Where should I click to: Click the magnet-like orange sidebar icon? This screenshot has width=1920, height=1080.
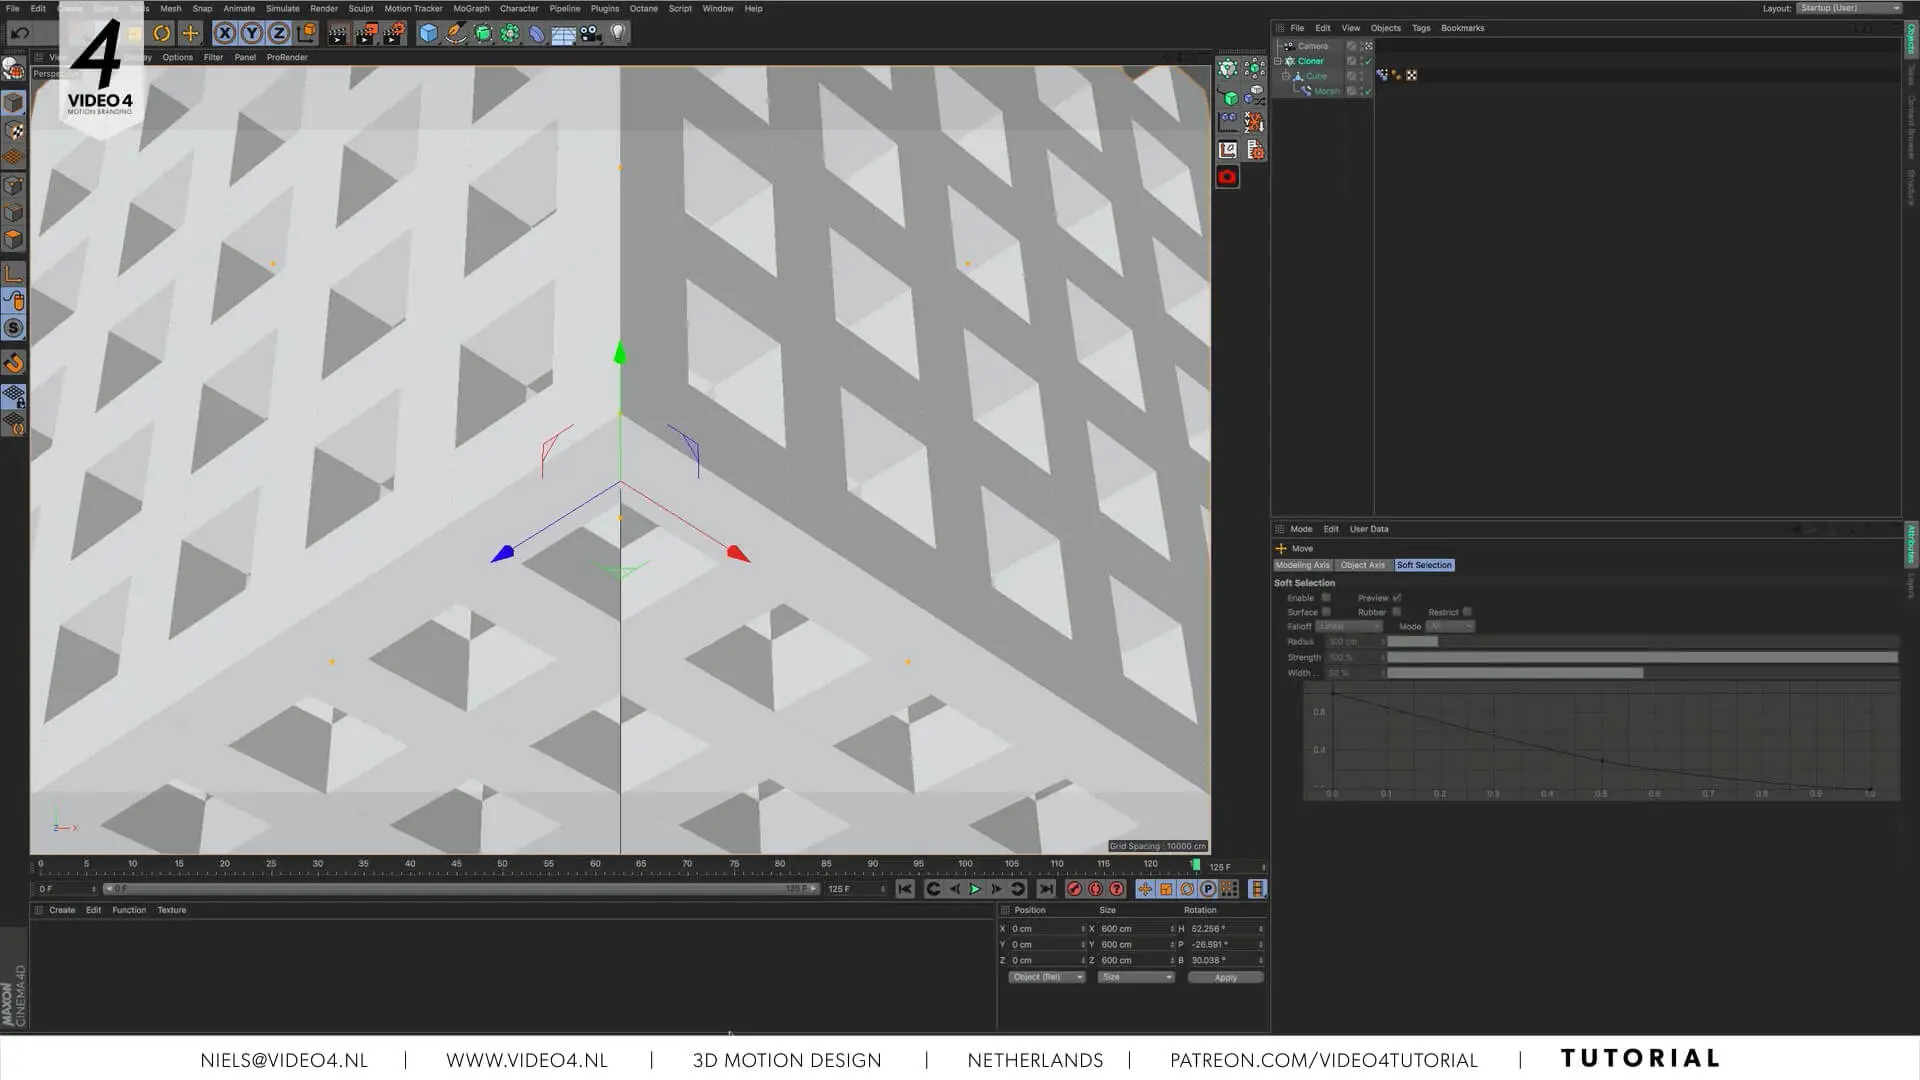13,363
